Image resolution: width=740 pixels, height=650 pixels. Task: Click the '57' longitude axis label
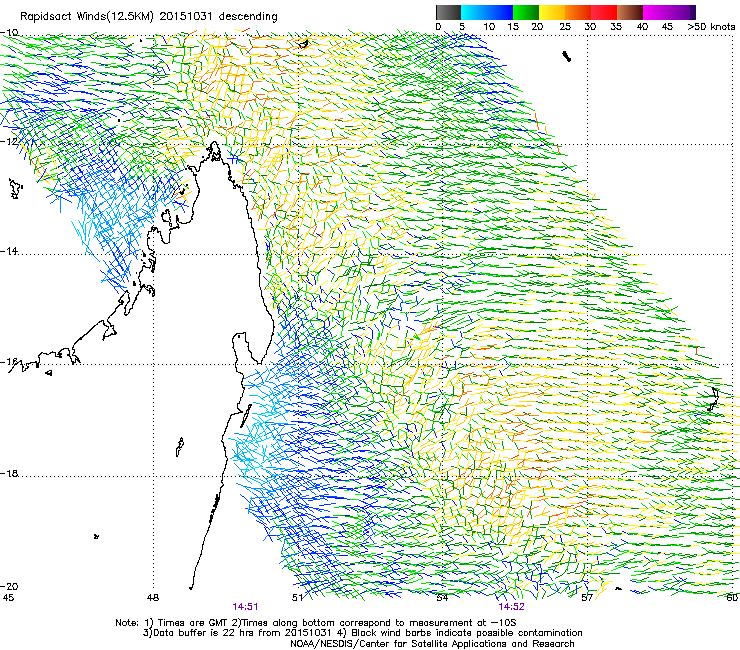click(x=587, y=598)
